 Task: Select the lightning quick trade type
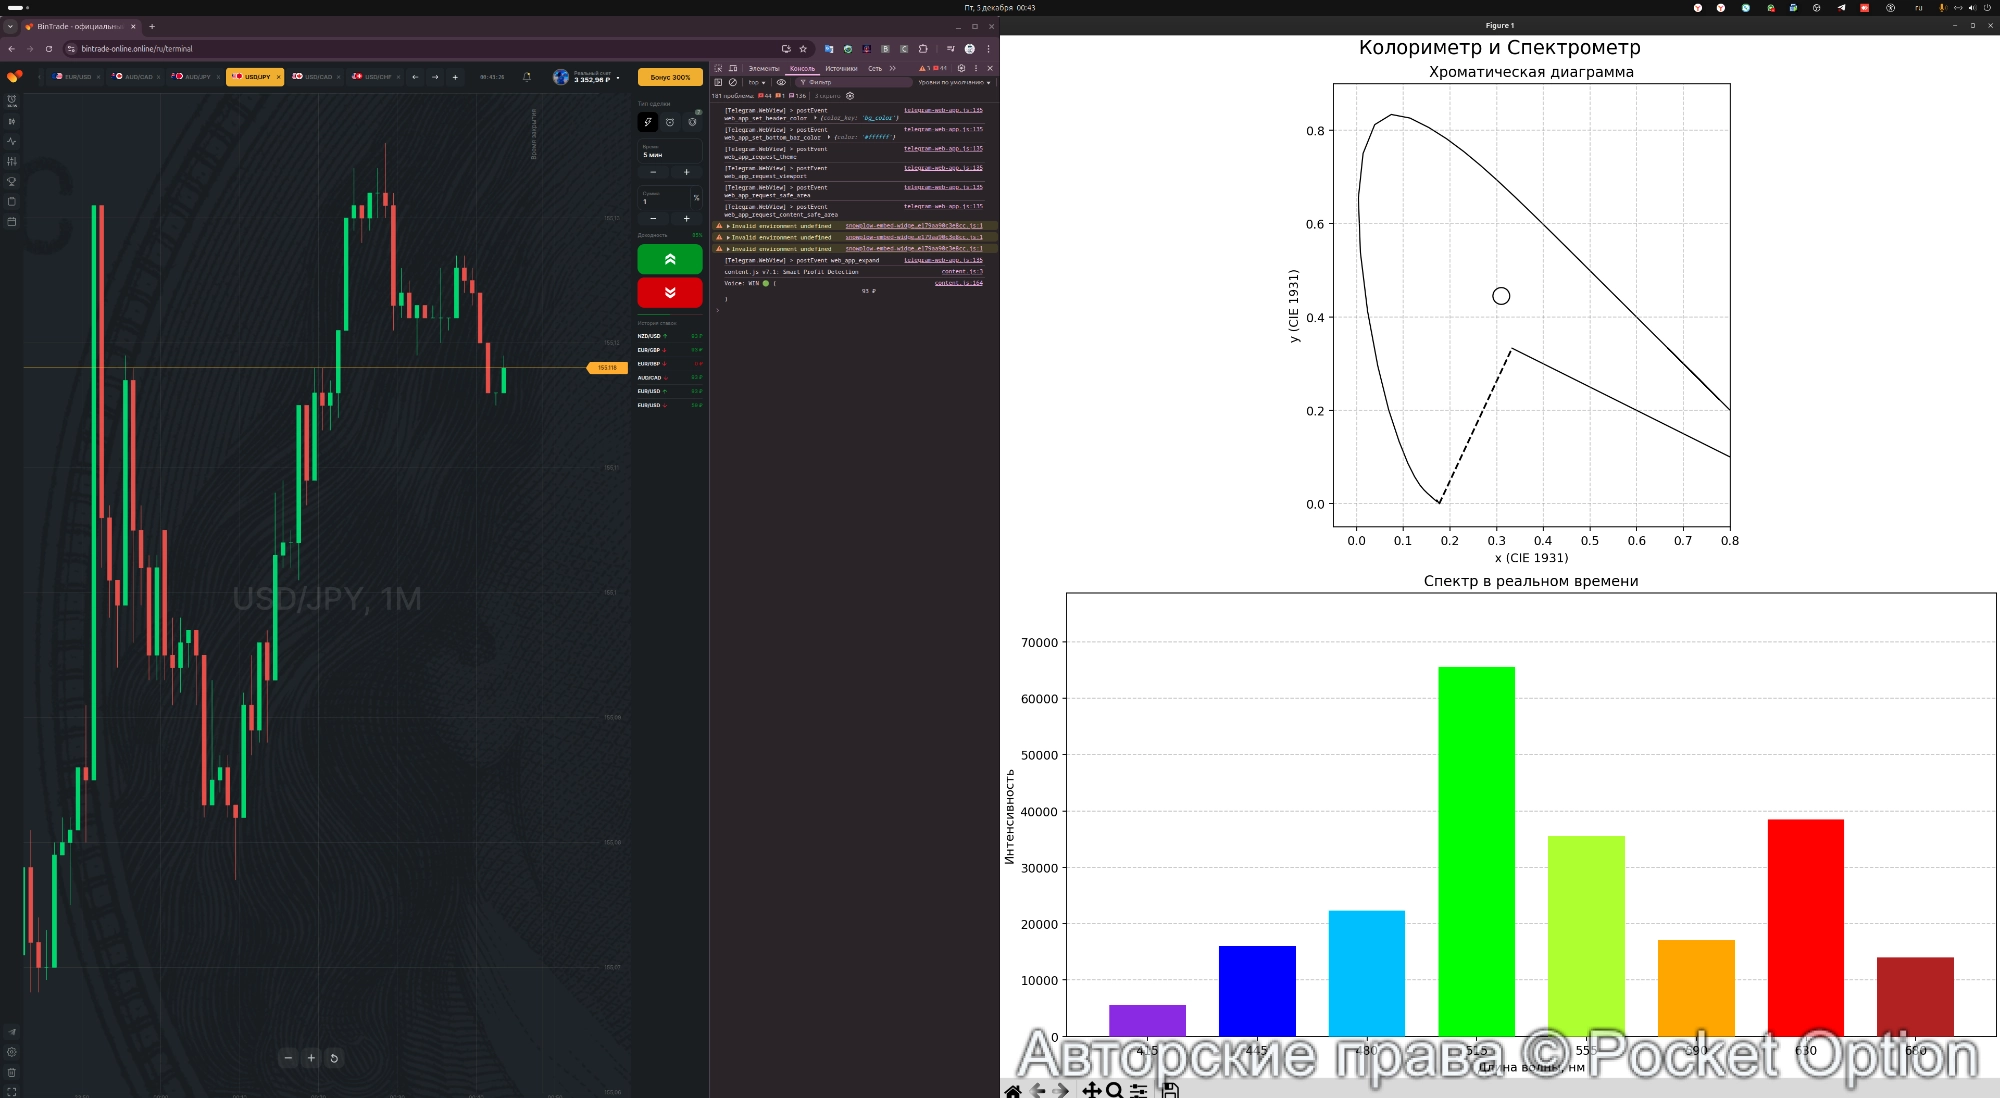click(648, 122)
